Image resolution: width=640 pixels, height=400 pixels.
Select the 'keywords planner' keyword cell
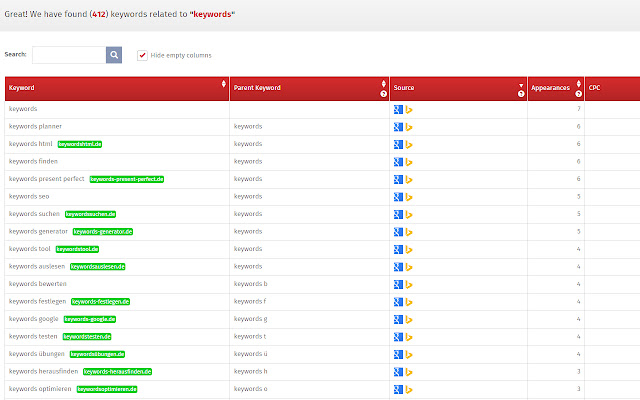[117, 127]
